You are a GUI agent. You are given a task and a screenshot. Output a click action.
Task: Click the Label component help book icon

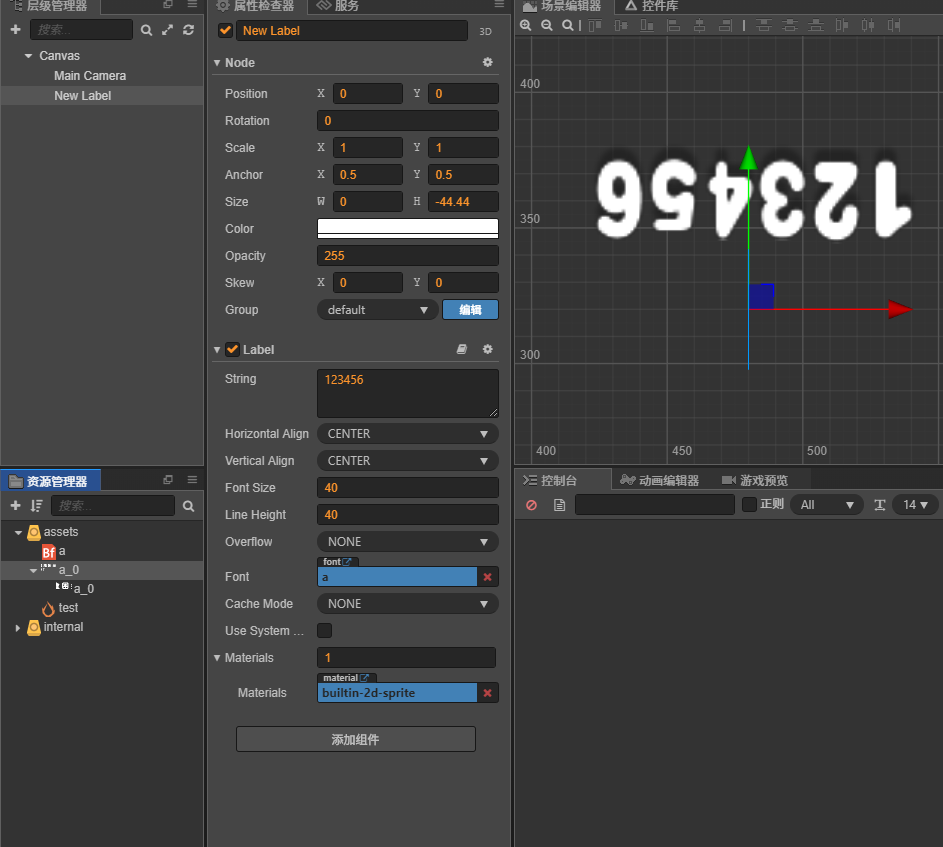coord(461,349)
